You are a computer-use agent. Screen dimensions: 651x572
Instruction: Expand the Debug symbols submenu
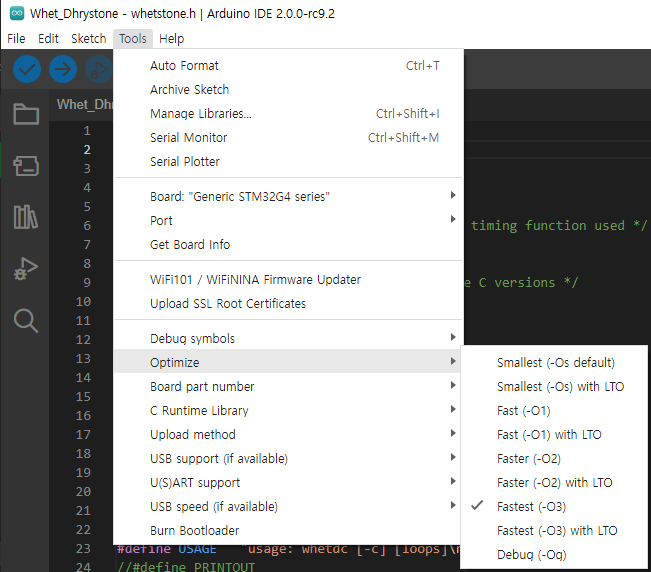(x=288, y=338)
